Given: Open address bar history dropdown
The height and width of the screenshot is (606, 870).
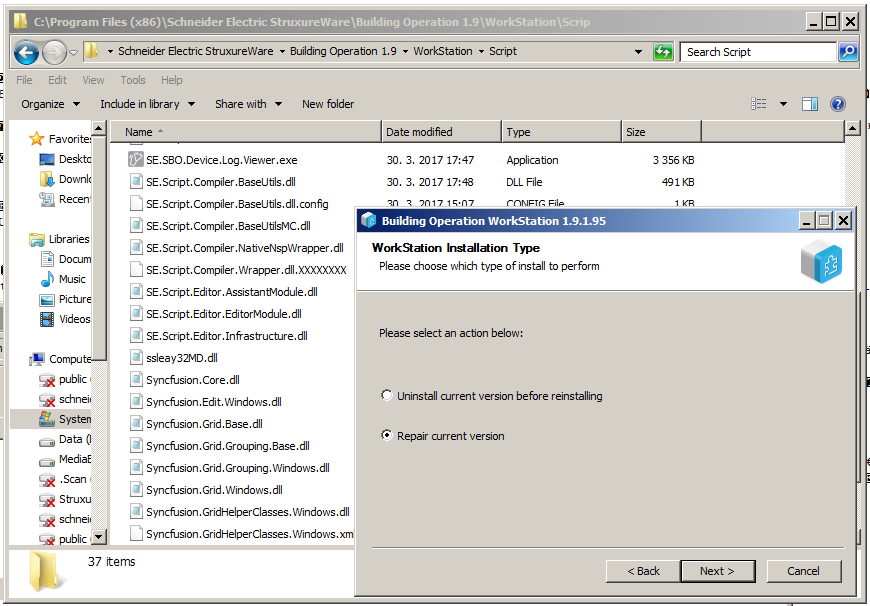Looking at the screenshot, I should [x=638, y=52].
